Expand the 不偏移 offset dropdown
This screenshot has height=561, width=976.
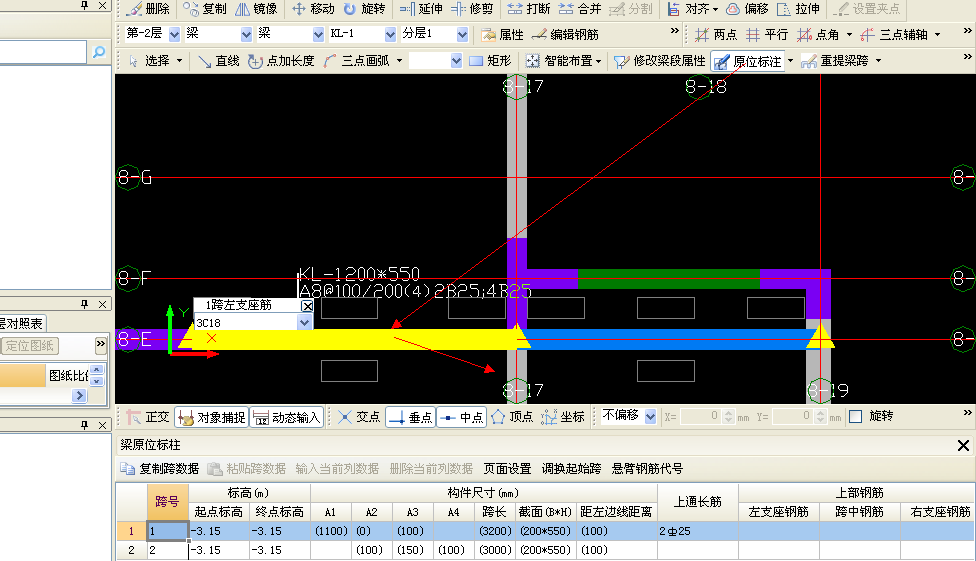pyautogui.click(x=650, y=417)
